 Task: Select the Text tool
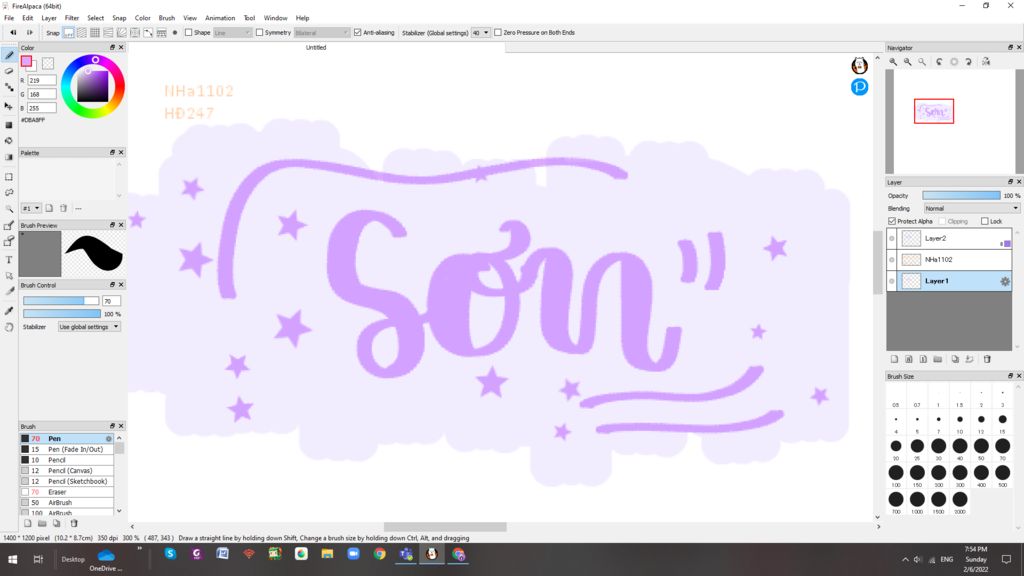[9, 260]
